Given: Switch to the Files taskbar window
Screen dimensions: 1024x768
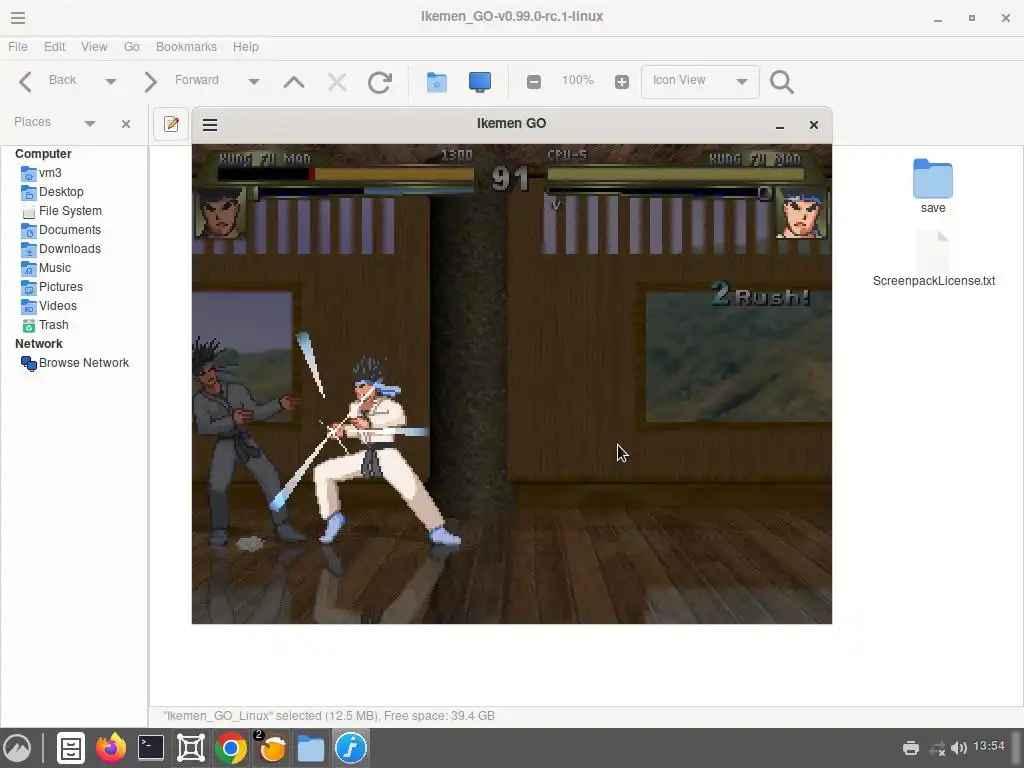Looking at the screenshot, I should click(x=311, y=748).
